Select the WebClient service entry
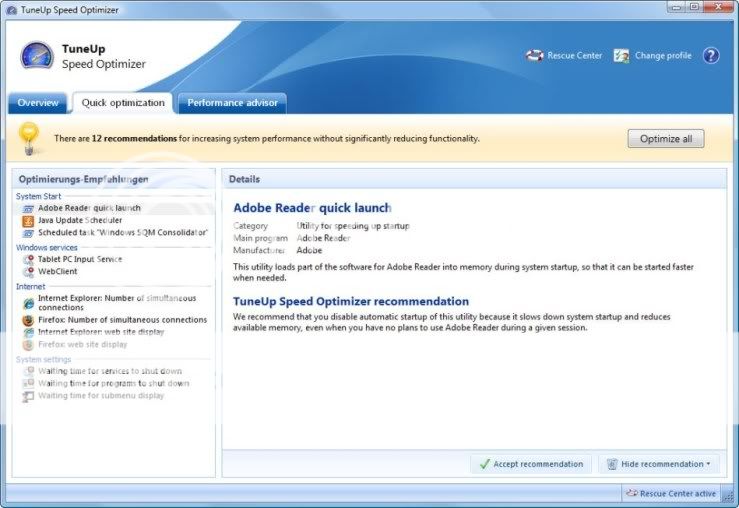 click(57, 271)
